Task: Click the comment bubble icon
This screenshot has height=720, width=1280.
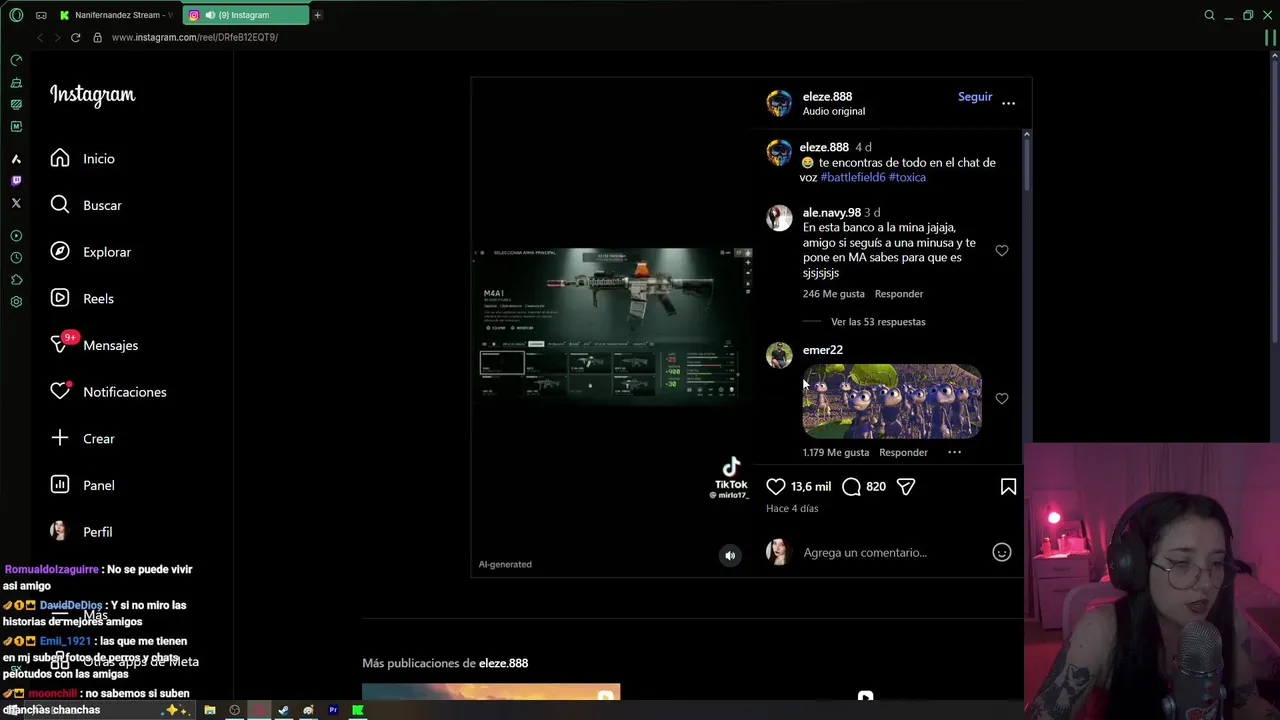Action: click(x=851, y=486)
